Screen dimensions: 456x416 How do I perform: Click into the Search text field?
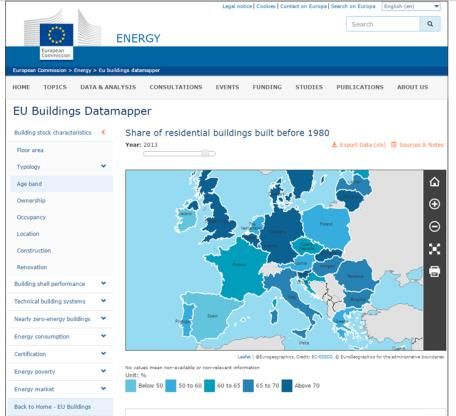(383, 24)
